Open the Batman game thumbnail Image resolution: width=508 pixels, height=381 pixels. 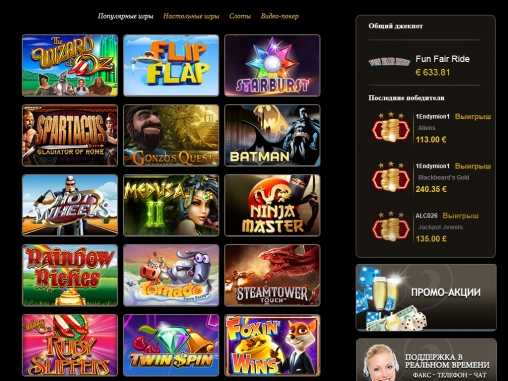click(272, 135)
